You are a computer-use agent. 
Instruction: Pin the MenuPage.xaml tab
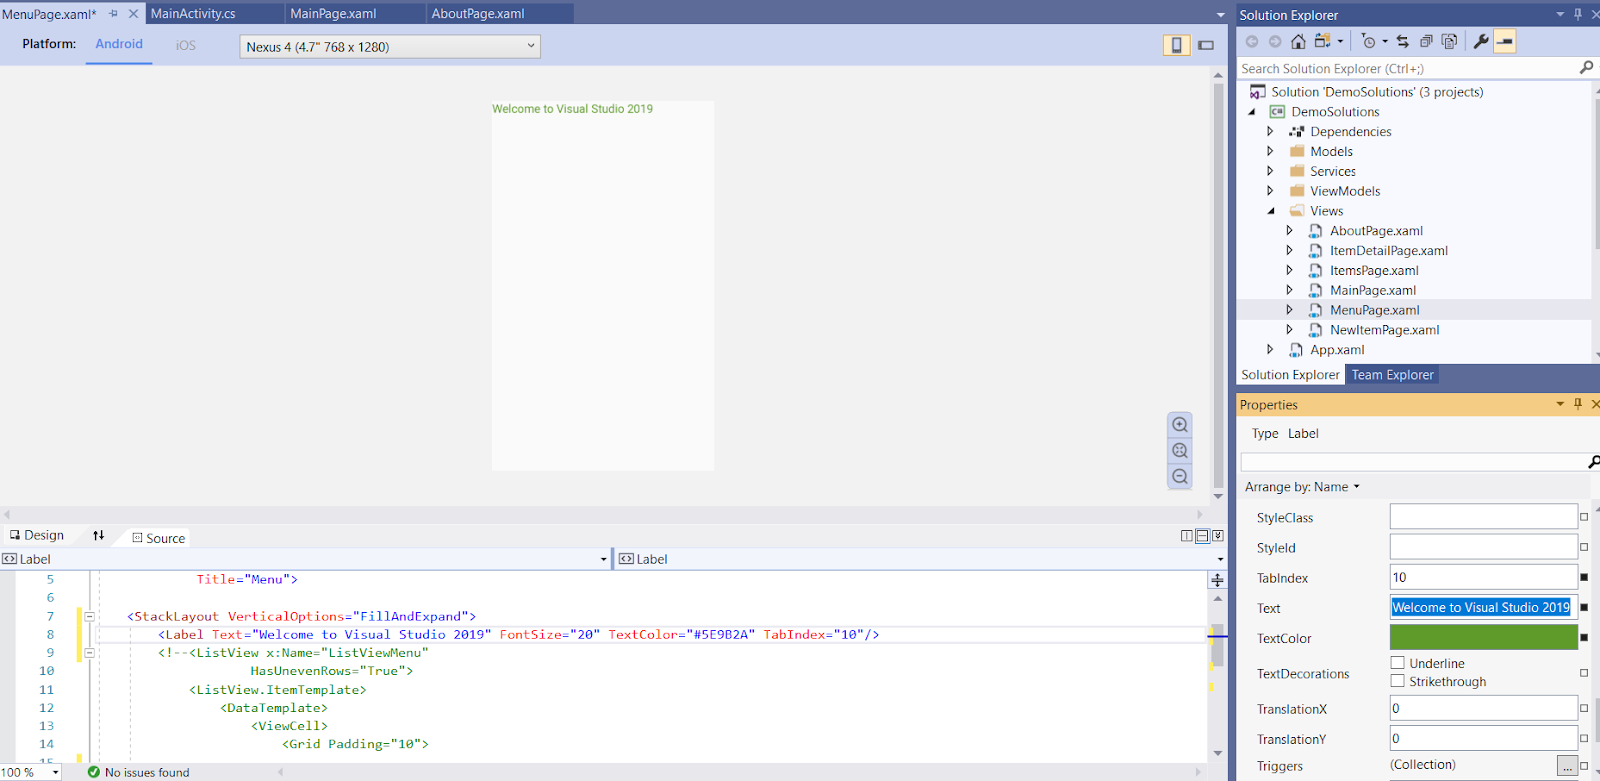pos(113,14)
